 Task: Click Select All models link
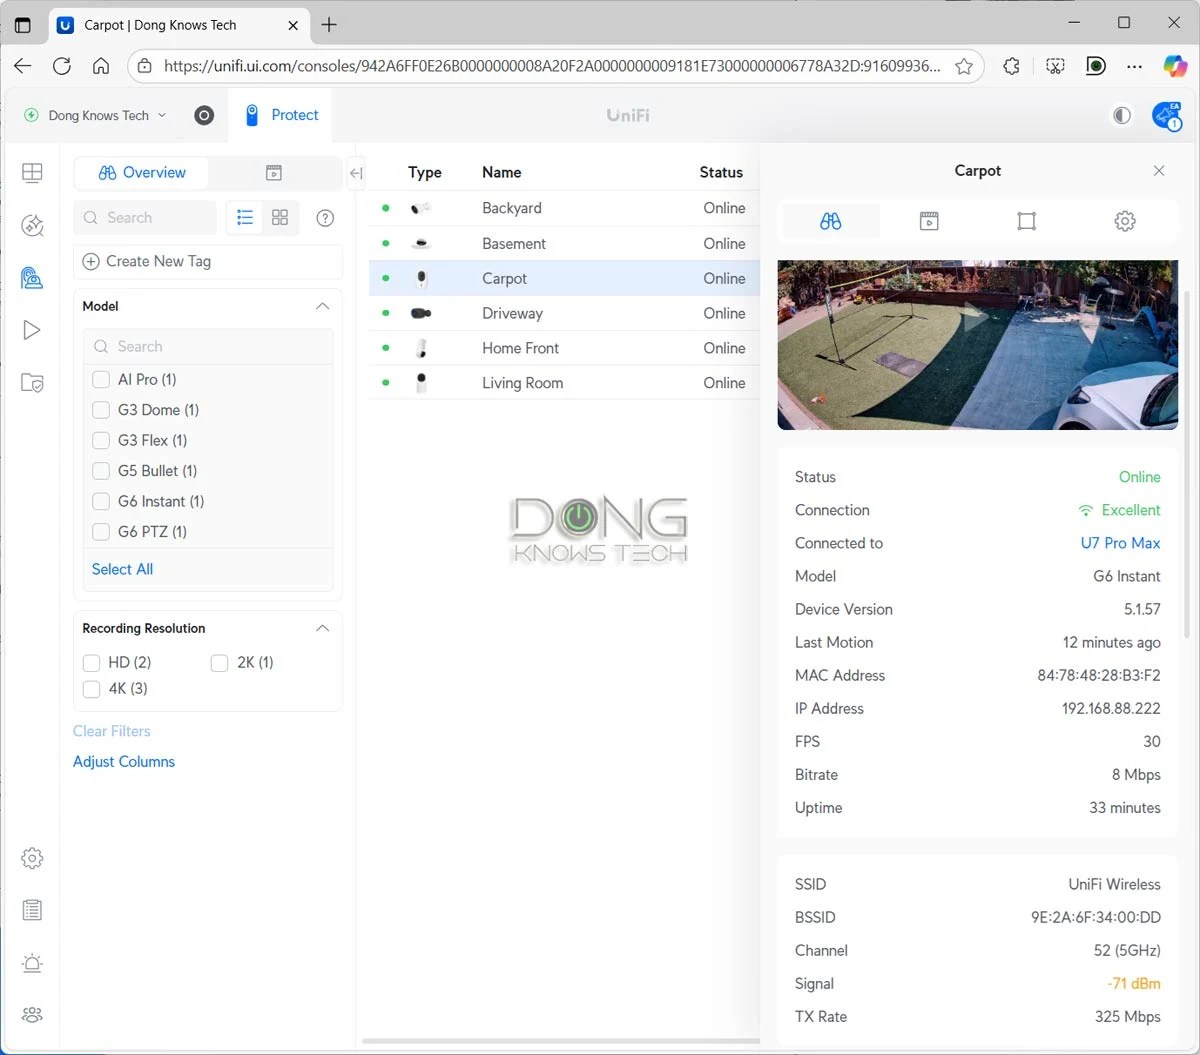coord(122,569)
